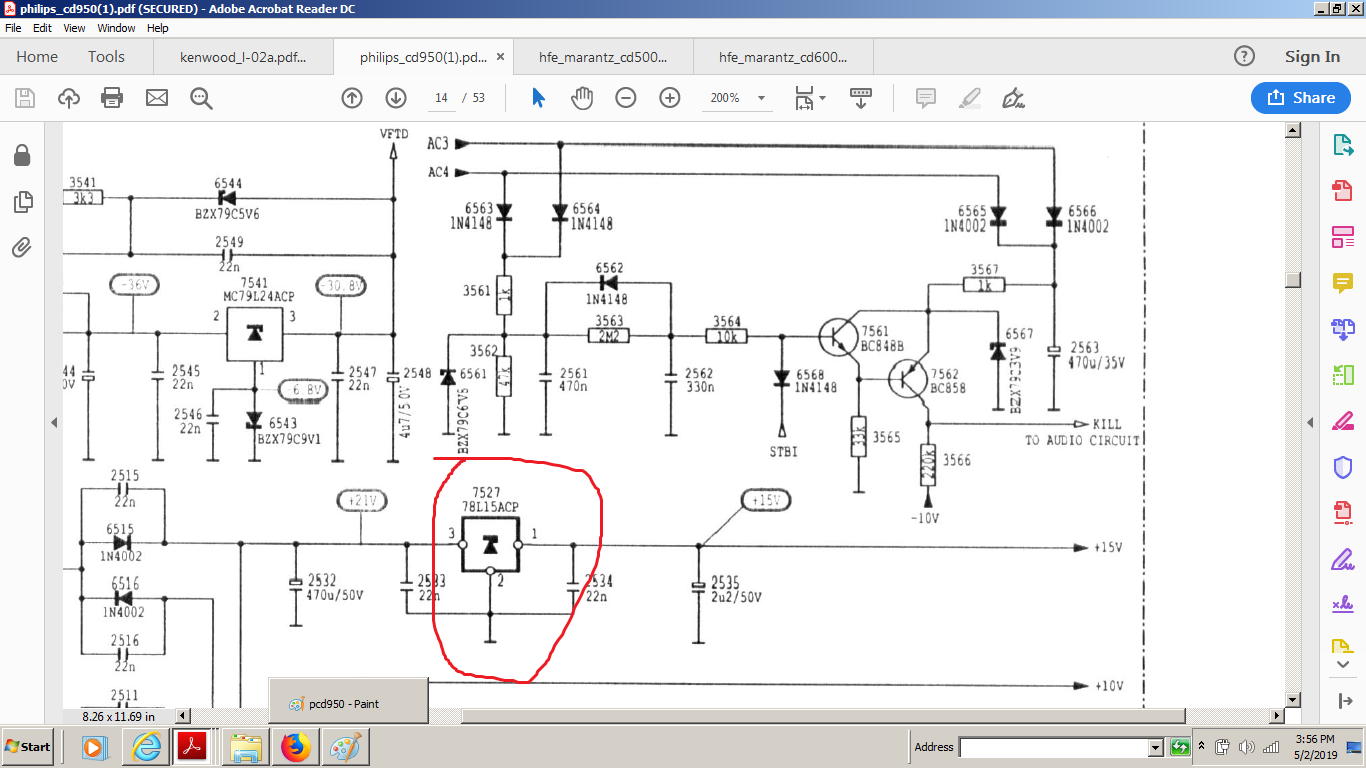1366x768 pixels.
Task: Switch to hfe_marantz_cd600 tab
Action: (783, 57)
